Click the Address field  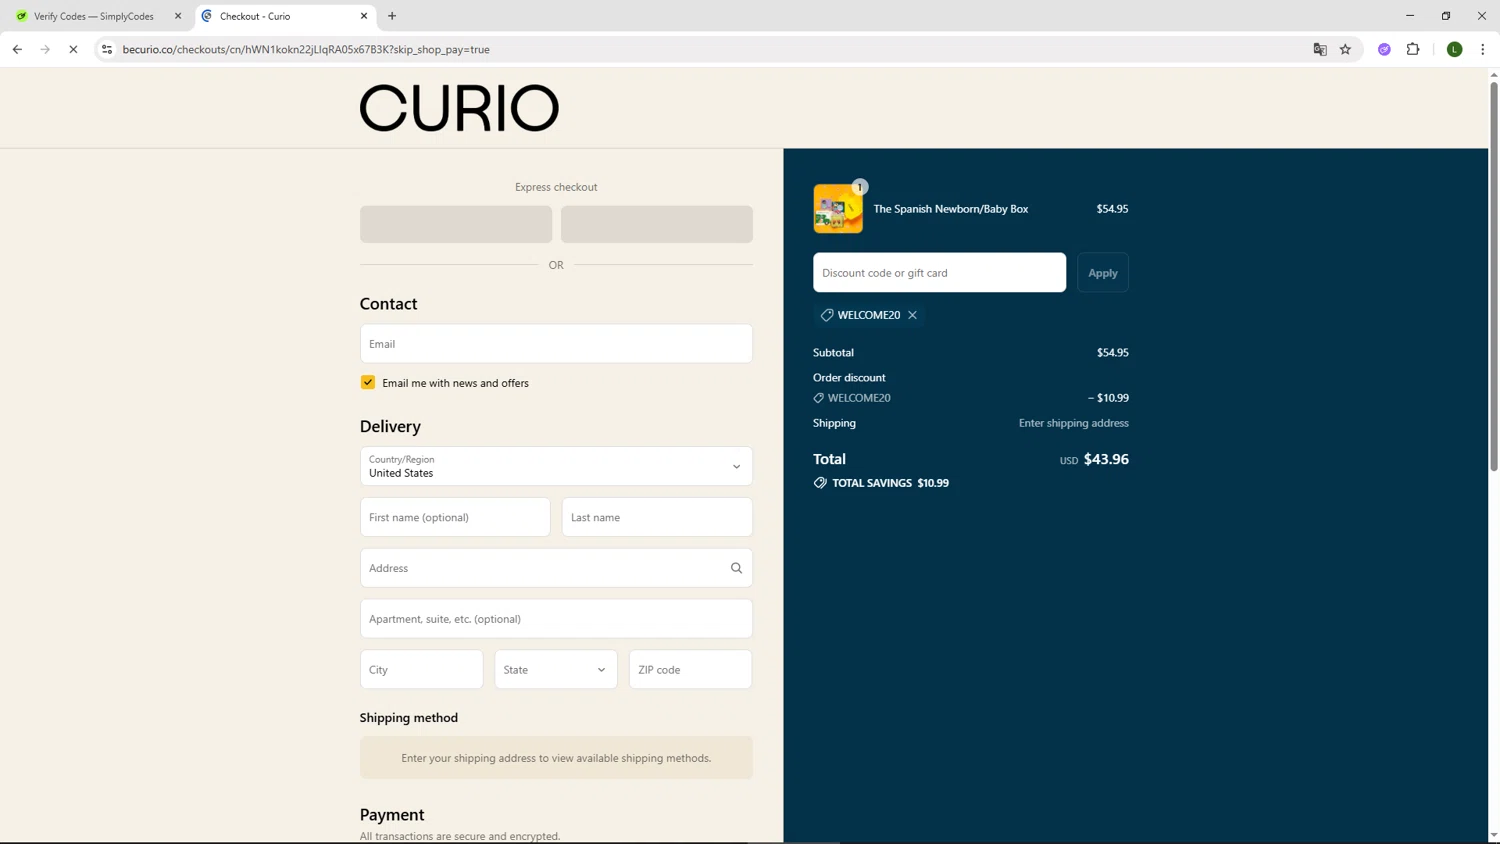pos(556,568)
